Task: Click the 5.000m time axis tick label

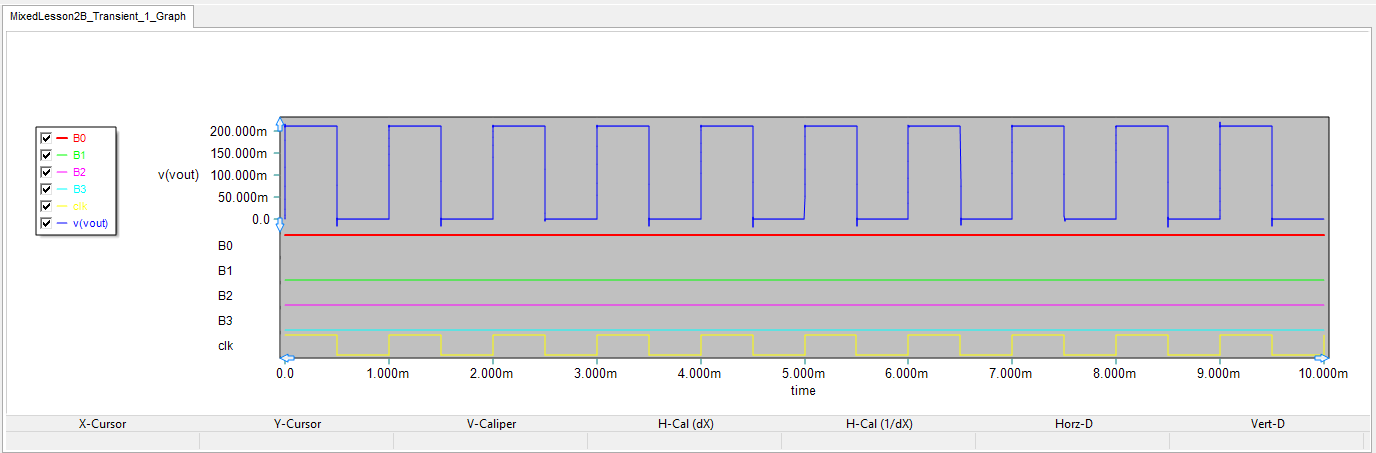Action: 803,373
